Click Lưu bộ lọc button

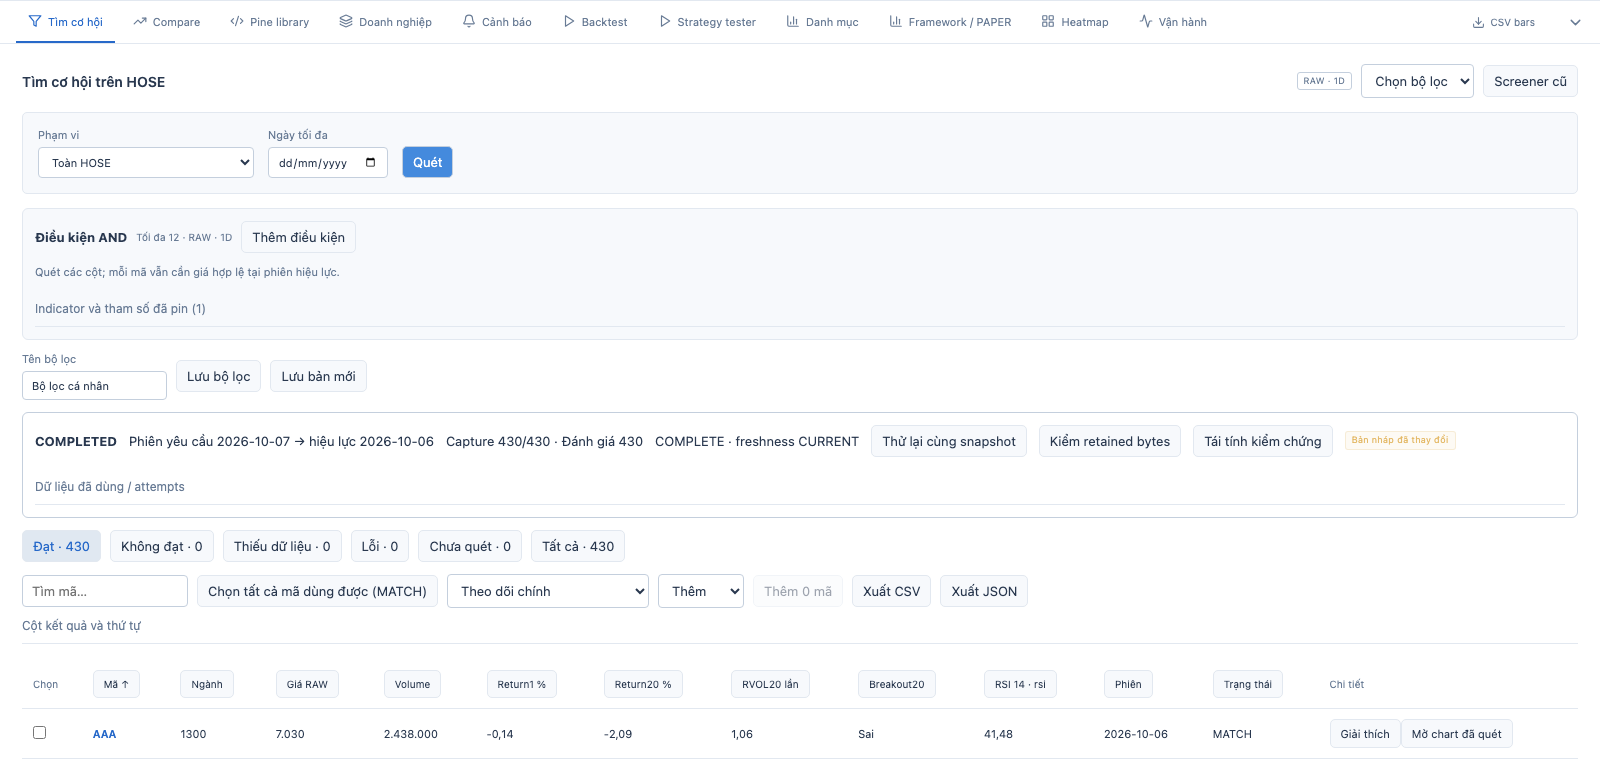[x=219, y=376]
